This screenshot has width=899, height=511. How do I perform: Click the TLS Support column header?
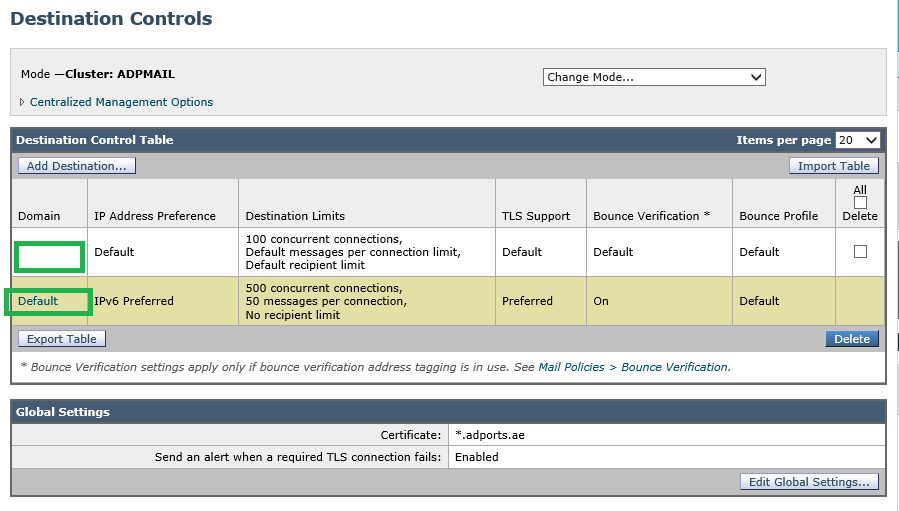536,216
